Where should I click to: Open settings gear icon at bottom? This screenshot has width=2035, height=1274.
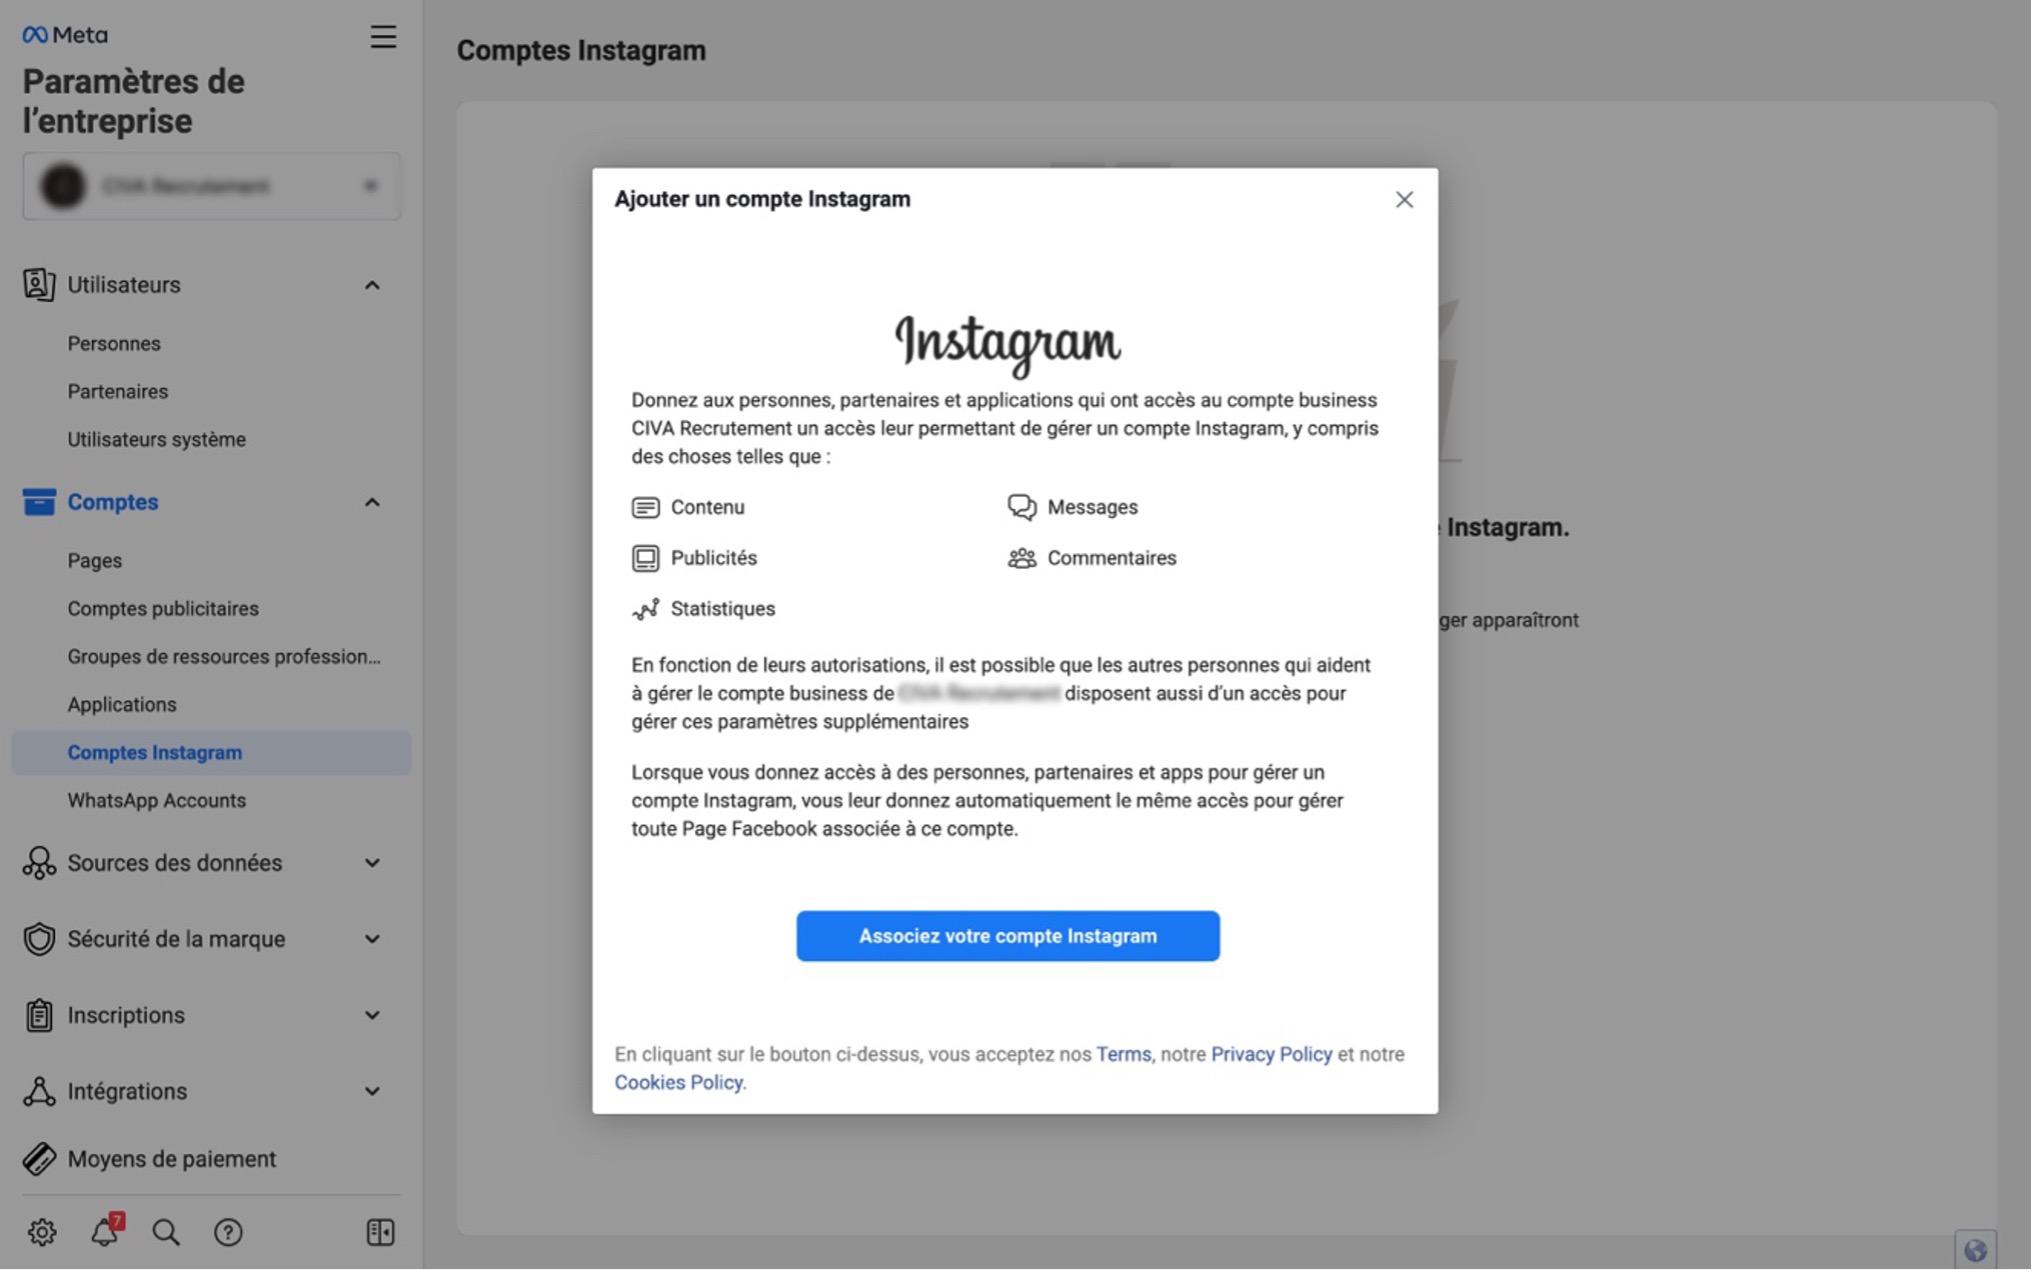click(x=42, y=1234)
